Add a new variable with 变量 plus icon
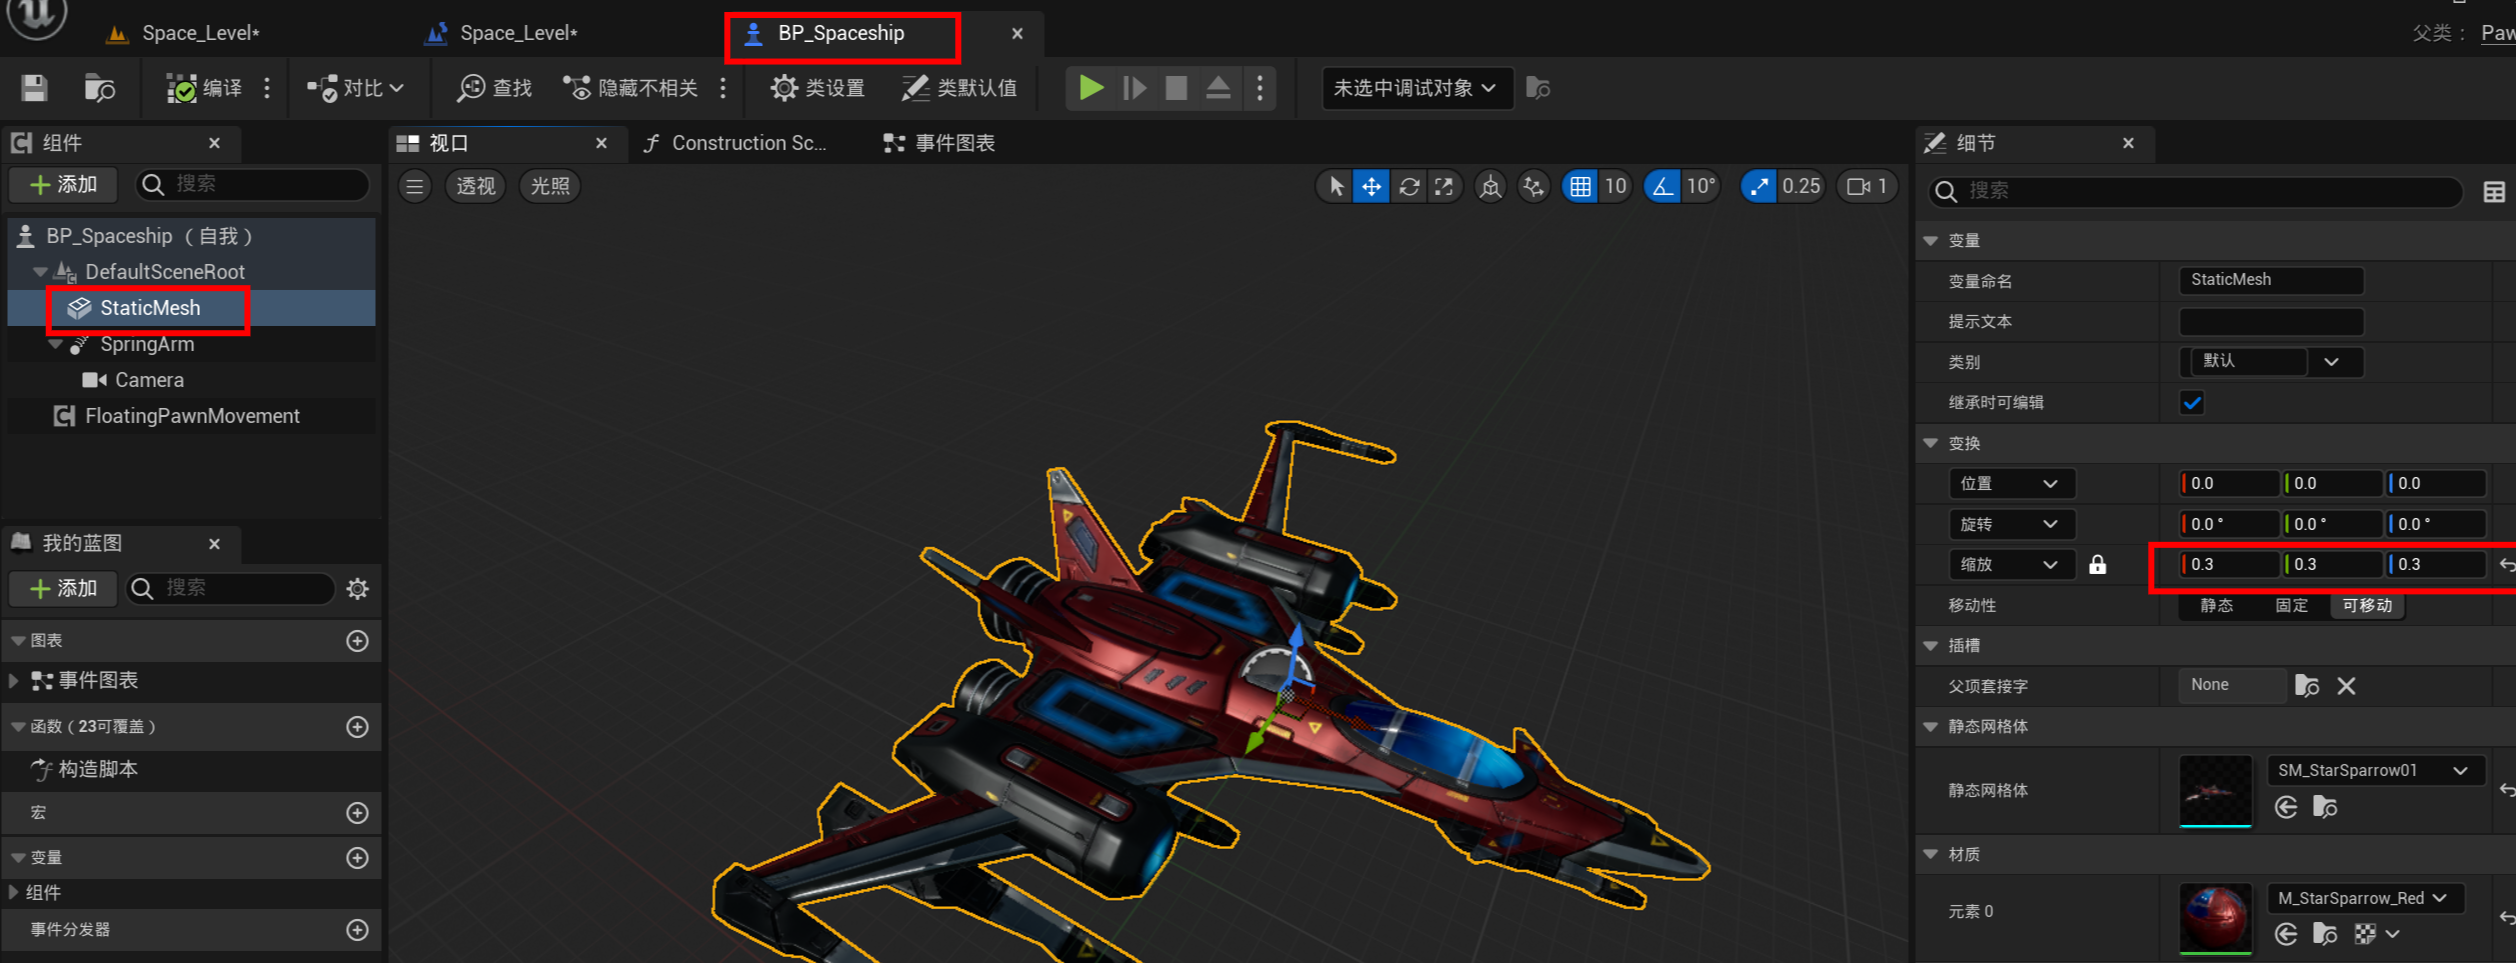The image size is (2516, 963). click(357, 858)
